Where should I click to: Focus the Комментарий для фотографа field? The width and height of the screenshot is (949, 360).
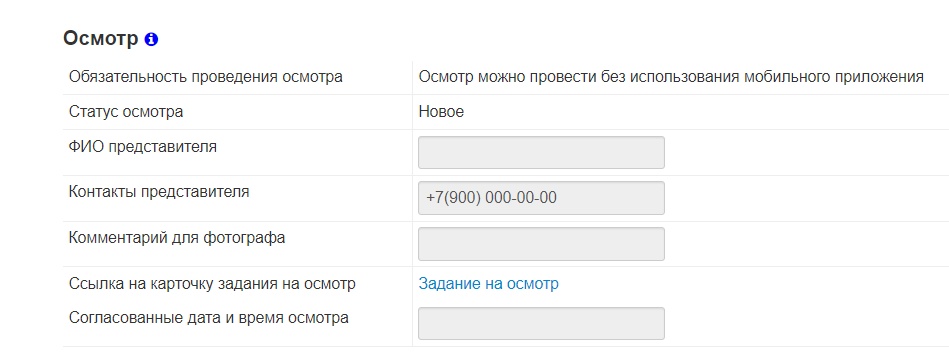pyautogui.click(x=541, y=244)
